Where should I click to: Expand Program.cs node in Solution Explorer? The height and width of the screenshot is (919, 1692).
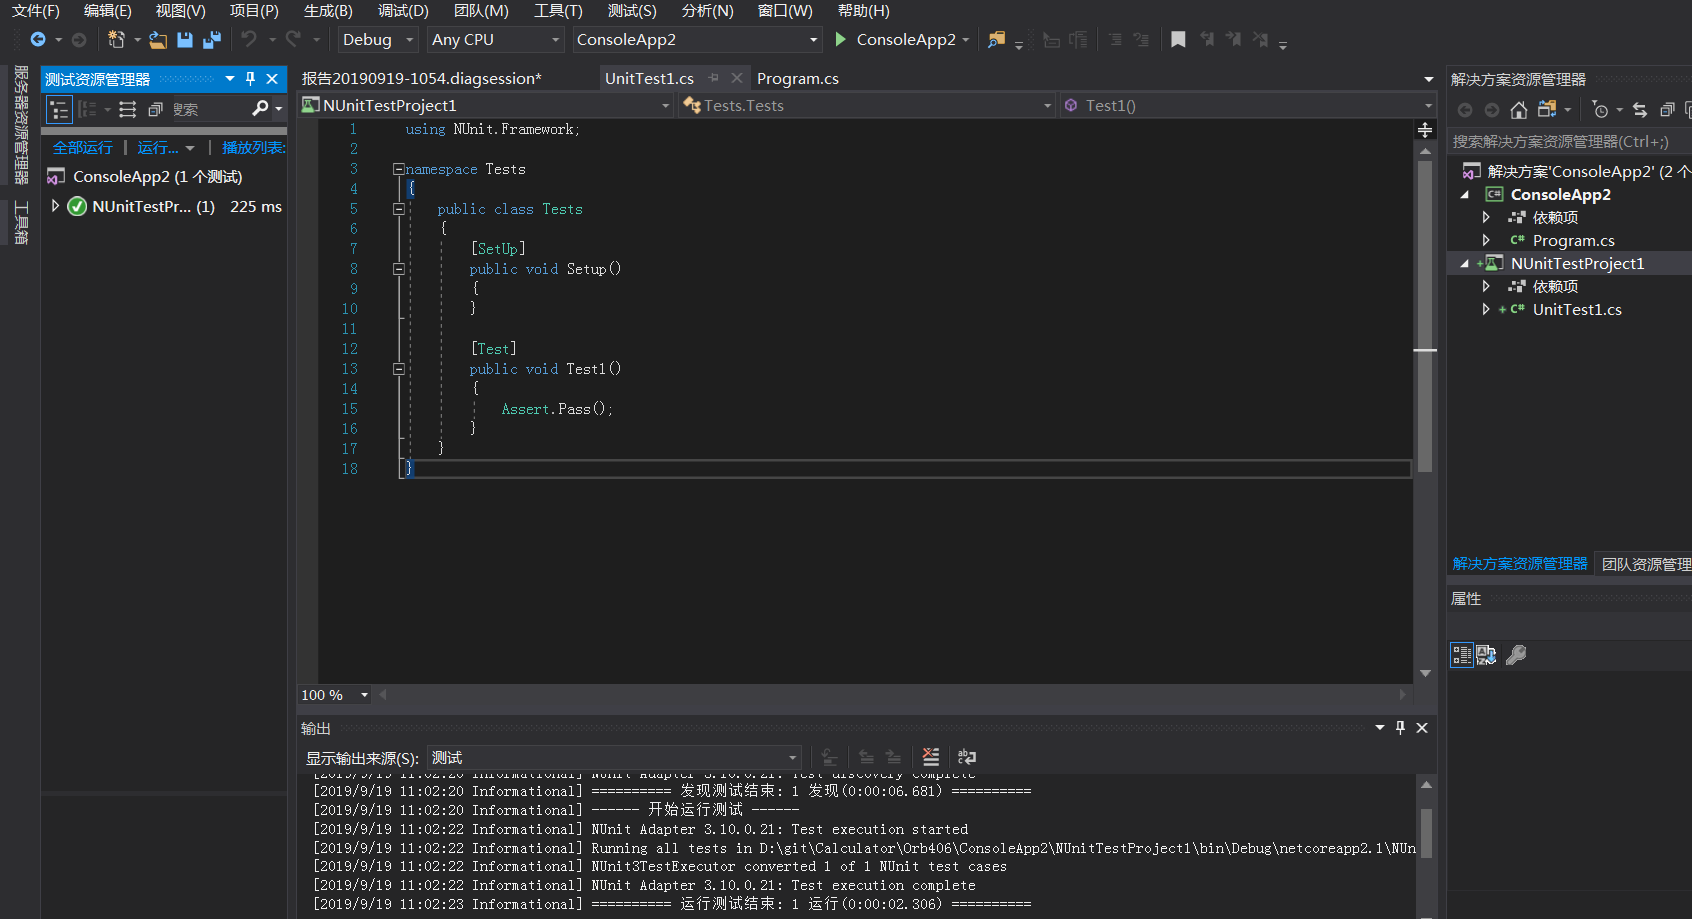tap(1486, 240)
